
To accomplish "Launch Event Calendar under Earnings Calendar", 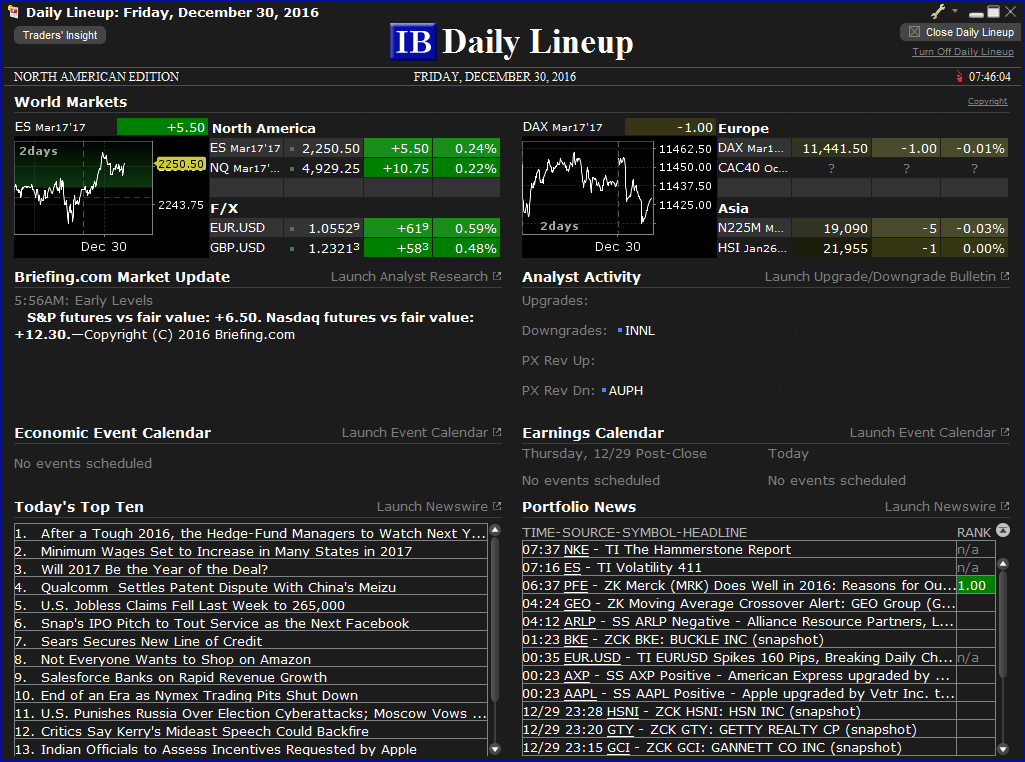I will click(922, 433).
